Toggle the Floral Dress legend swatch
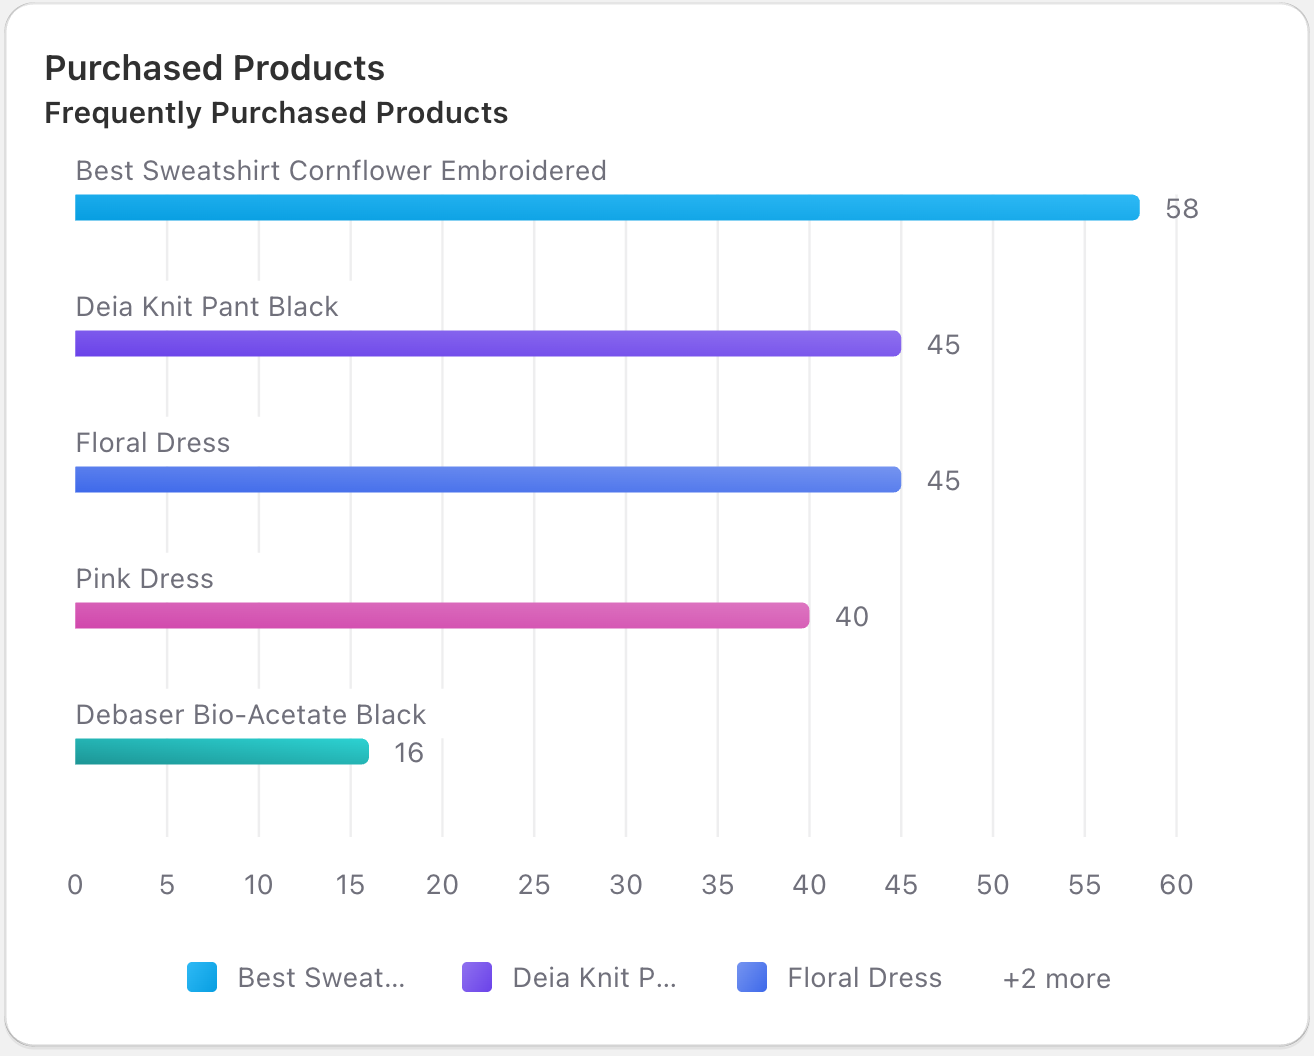This screenshot has height=1056, width=1314. 752,977
